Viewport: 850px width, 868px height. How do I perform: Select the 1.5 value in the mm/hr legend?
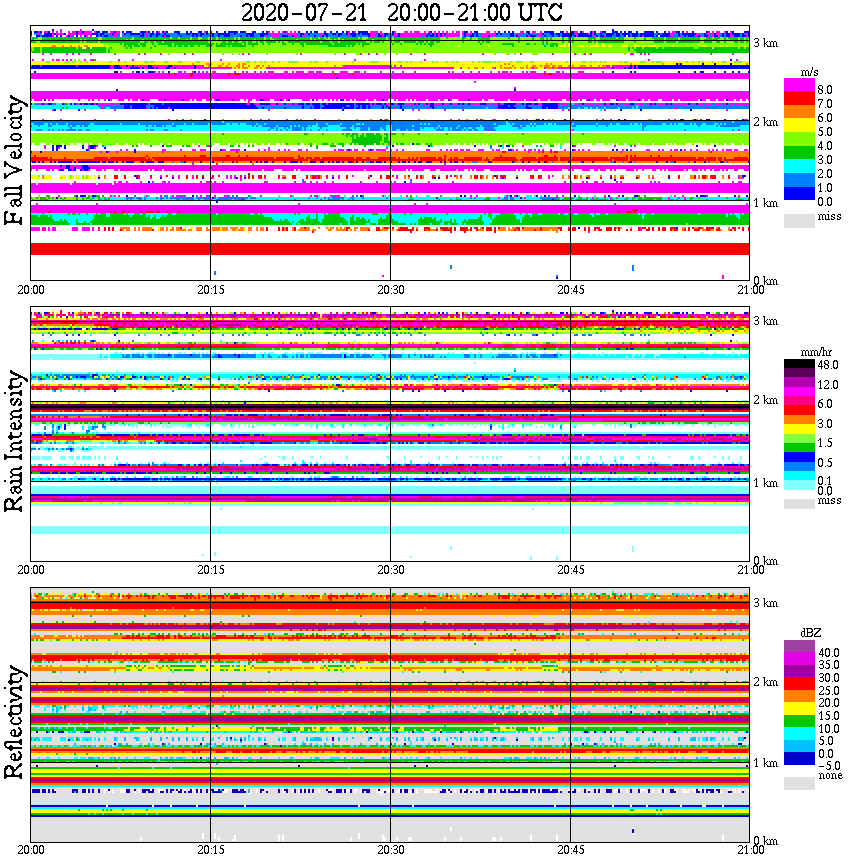825,443
